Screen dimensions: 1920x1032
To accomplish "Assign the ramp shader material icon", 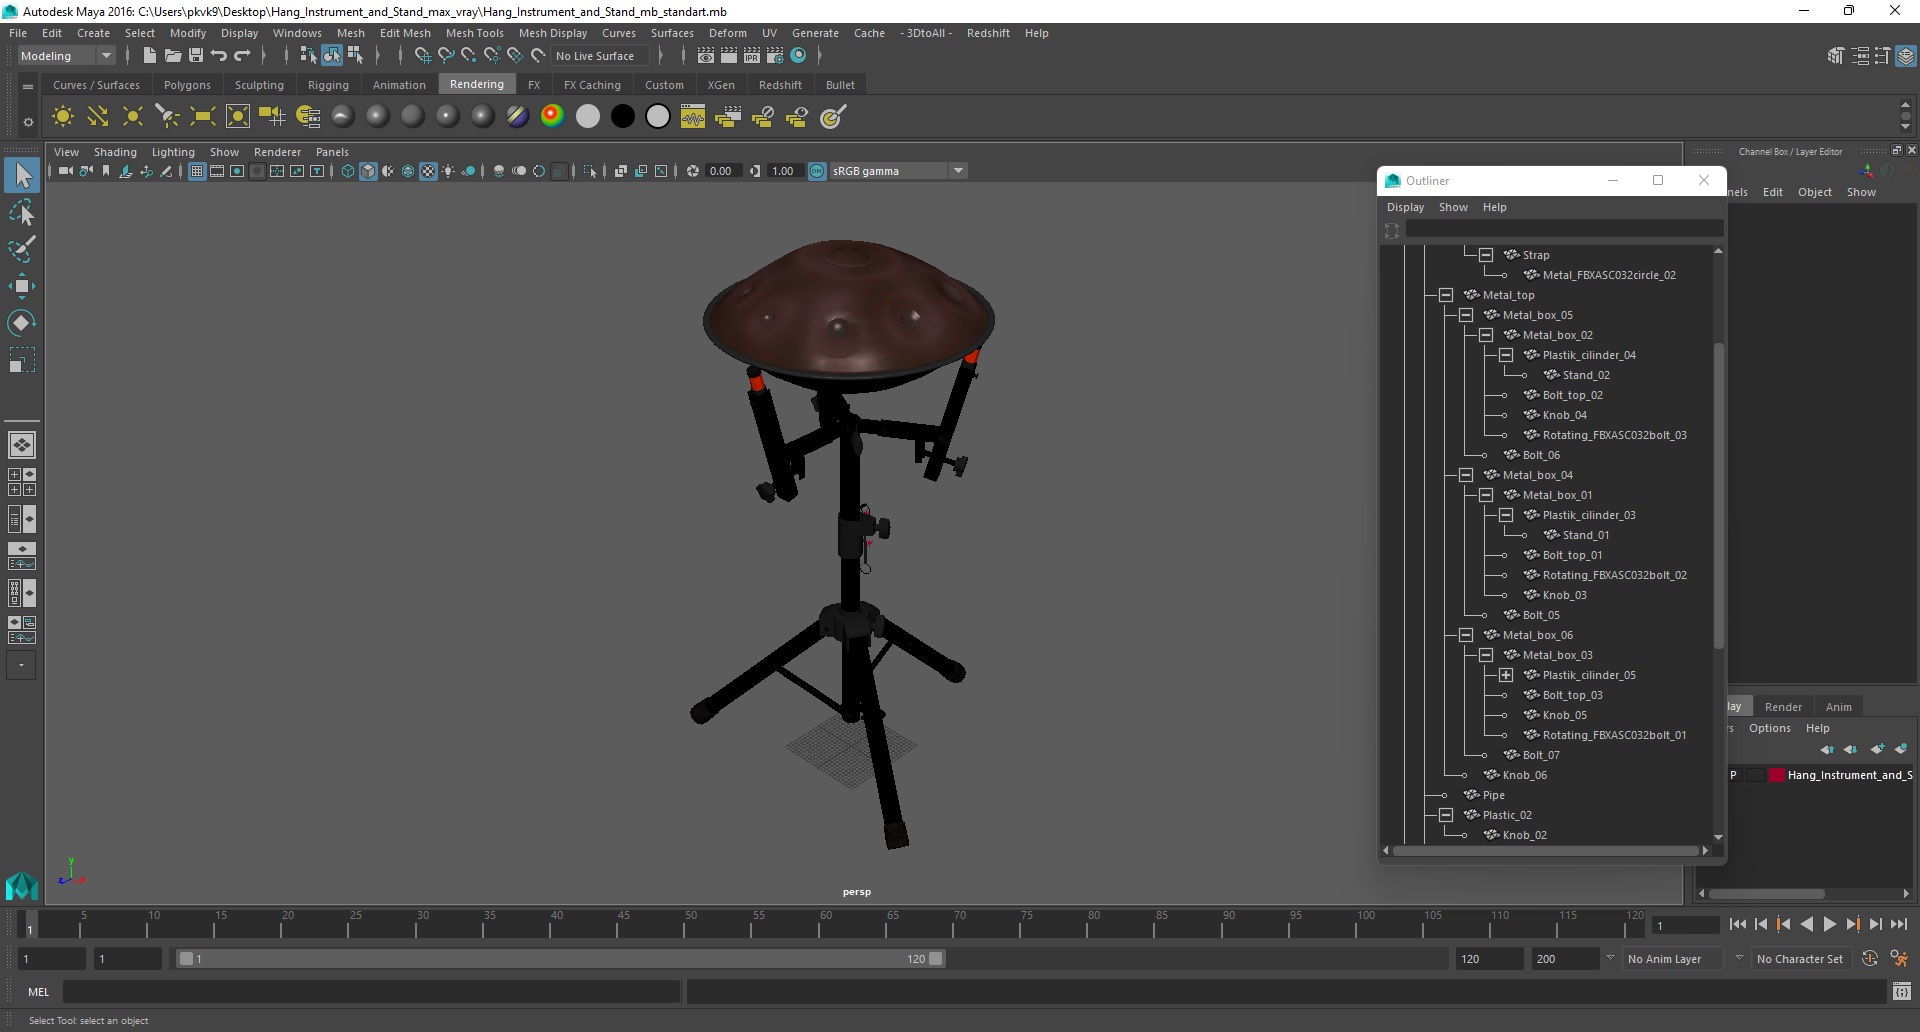I will (552, 117).
